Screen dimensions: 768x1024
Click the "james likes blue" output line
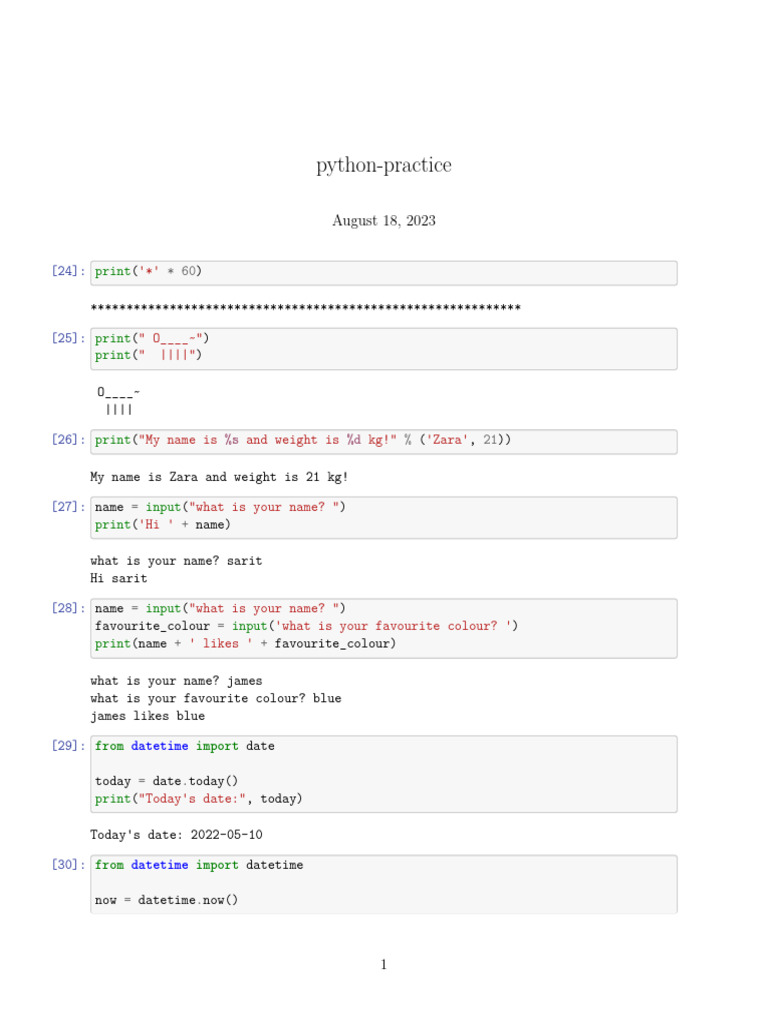(x=147, y=717)
